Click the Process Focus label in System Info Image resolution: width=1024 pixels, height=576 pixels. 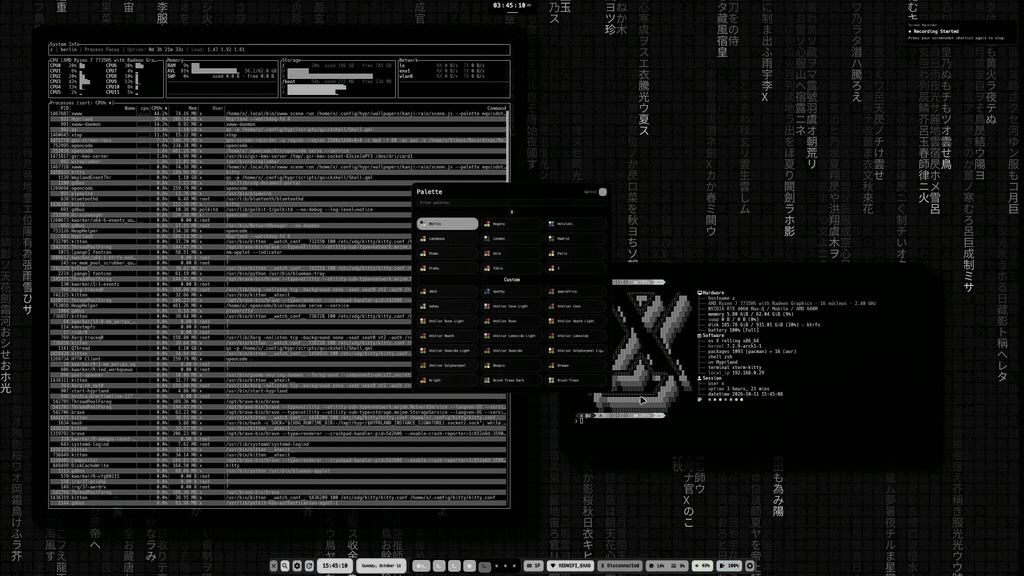tap(102, 50)
